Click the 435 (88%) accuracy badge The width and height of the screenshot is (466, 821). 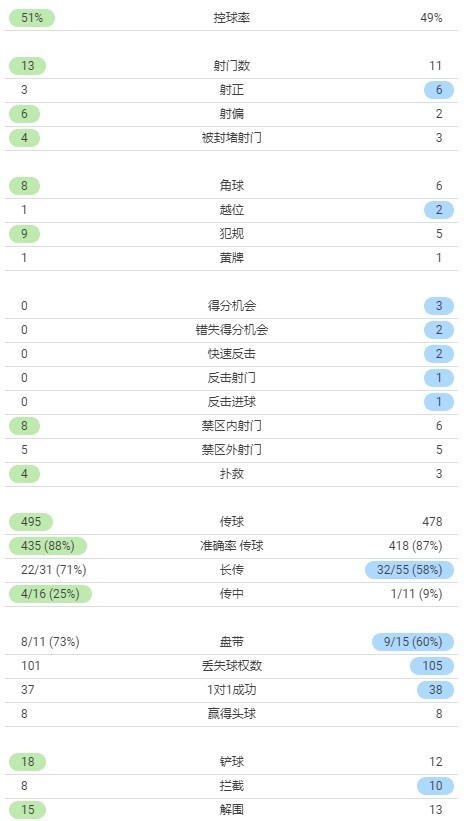(x=48, y=546)
